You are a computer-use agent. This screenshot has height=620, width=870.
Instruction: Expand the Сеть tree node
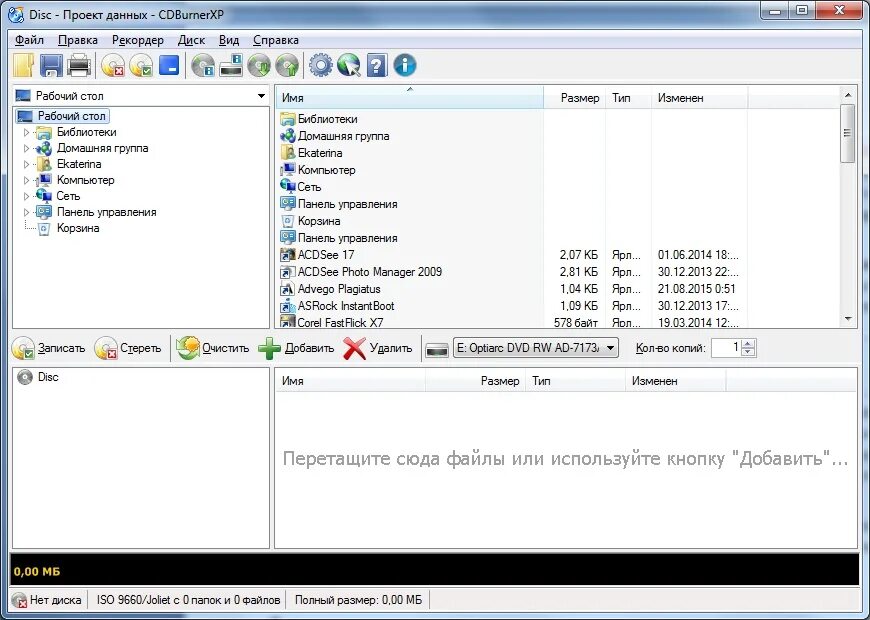26,196
